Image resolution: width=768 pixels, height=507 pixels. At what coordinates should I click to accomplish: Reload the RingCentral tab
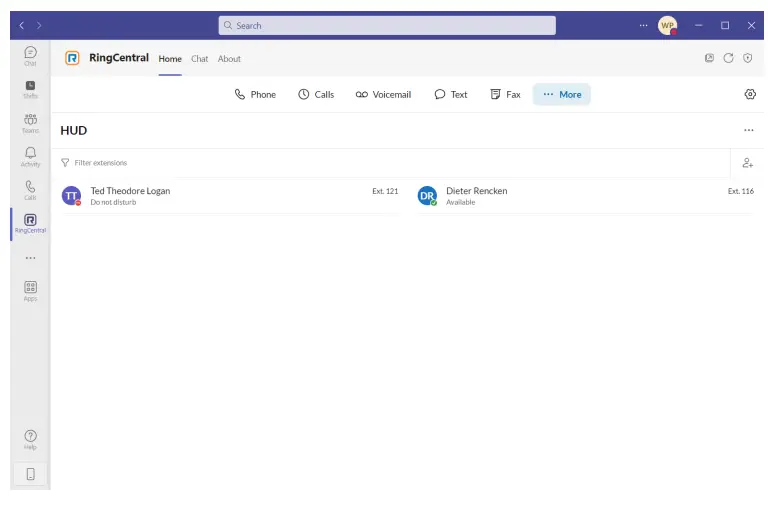pos(728,58)
